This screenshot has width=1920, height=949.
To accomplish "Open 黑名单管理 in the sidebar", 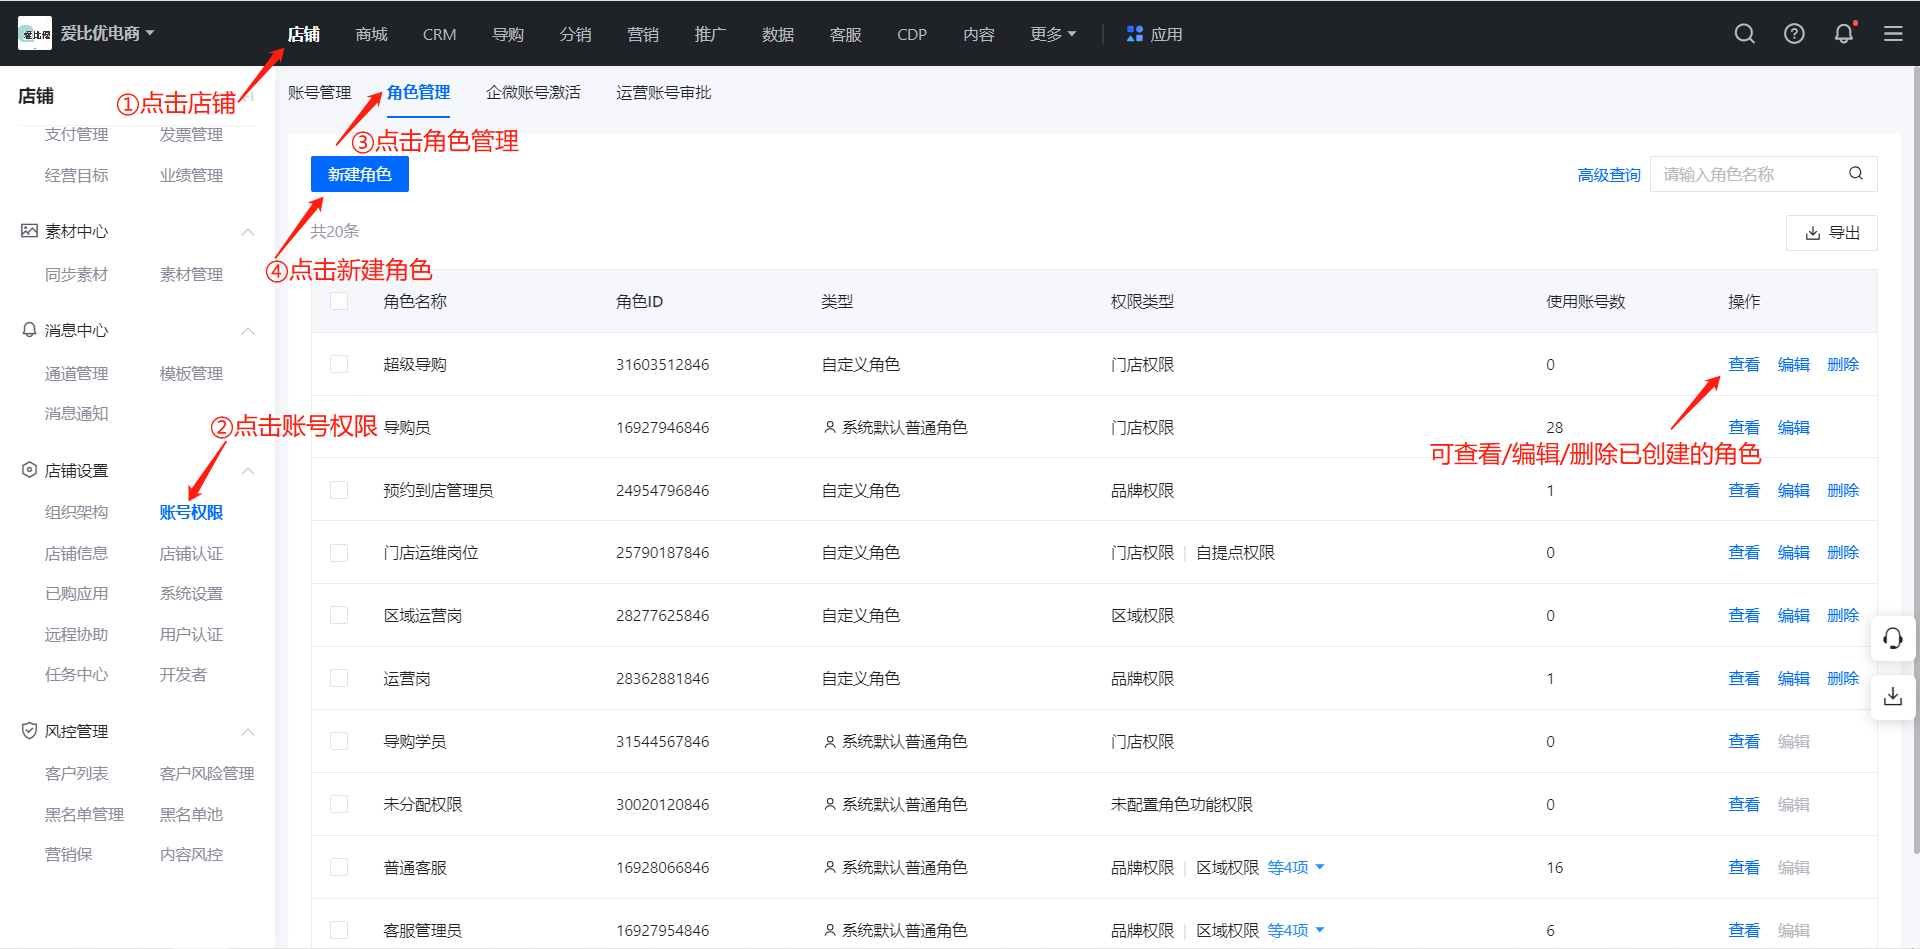I will tap(85, 814).
